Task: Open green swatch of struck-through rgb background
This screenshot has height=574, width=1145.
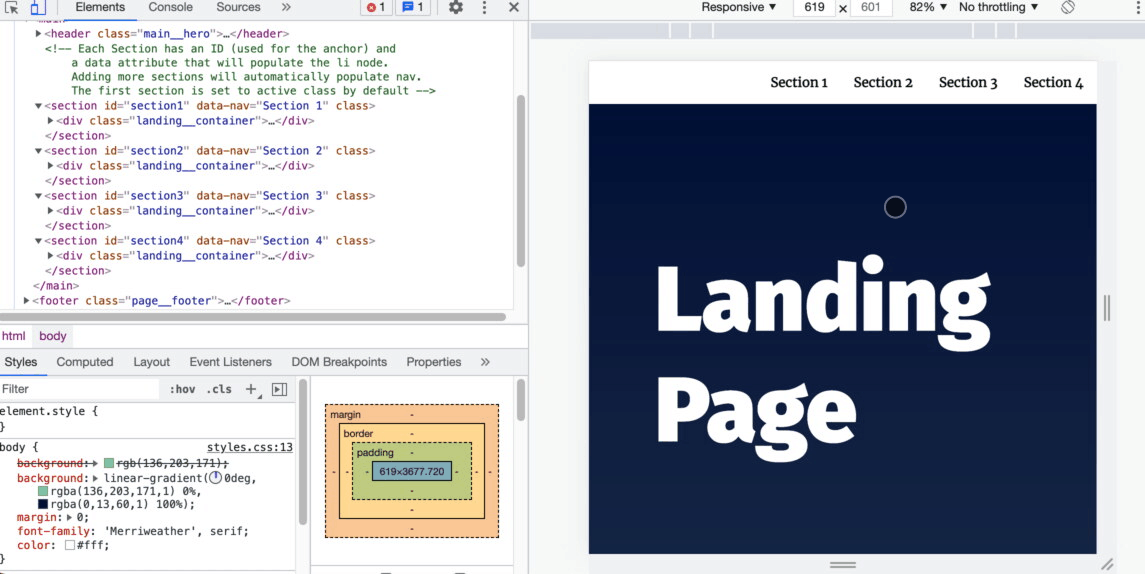Action: tap(109, 463)
